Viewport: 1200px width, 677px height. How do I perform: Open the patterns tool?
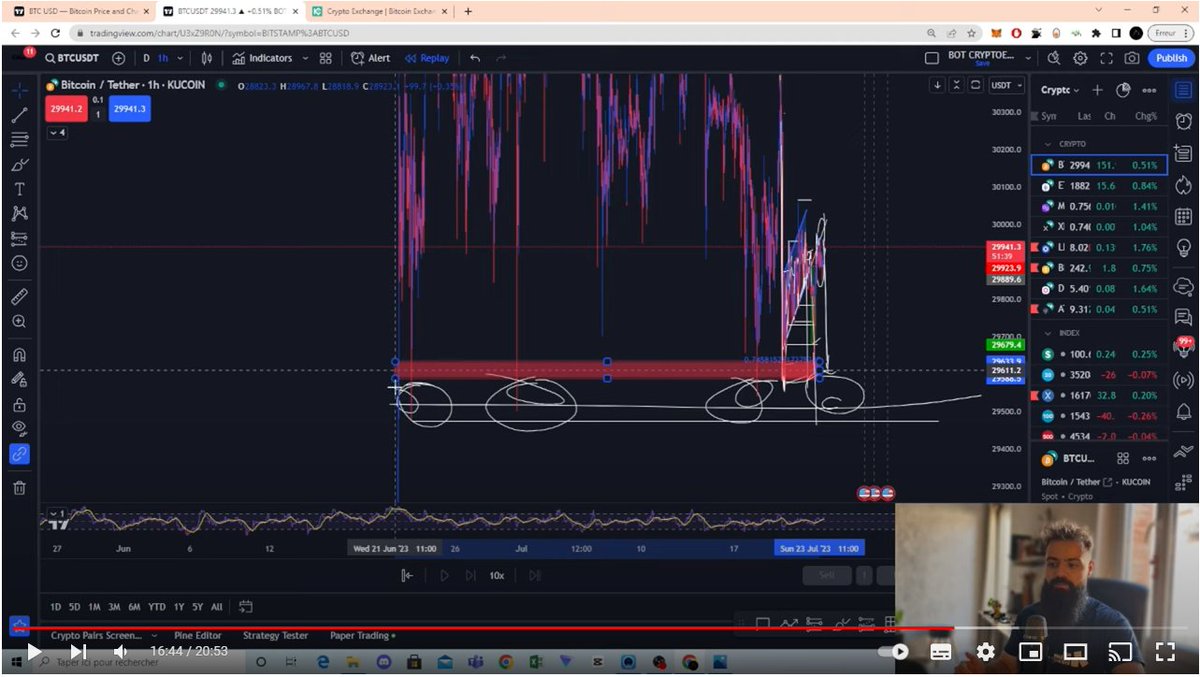coord(19,213)
